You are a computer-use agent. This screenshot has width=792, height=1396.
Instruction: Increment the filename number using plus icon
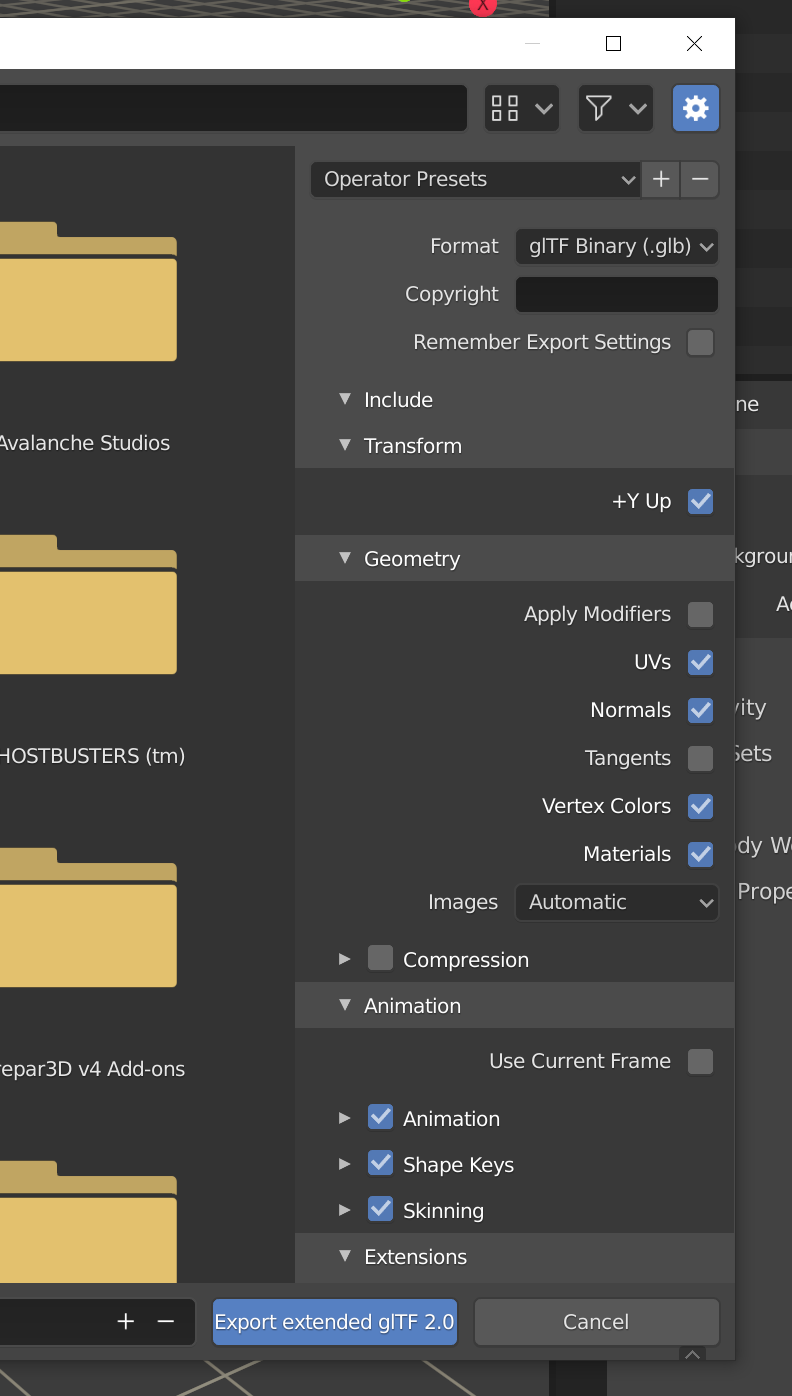[125, 1321]
